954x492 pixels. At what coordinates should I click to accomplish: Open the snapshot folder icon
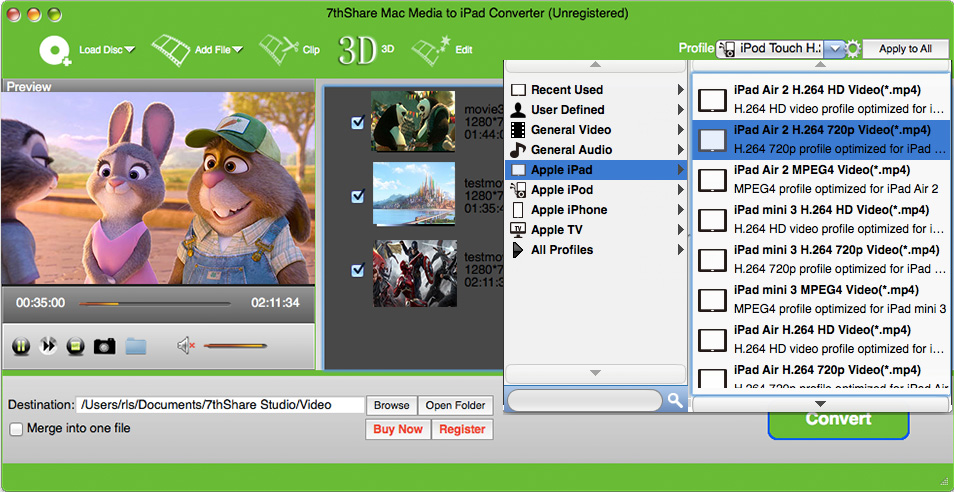click(x=136, y=346)
